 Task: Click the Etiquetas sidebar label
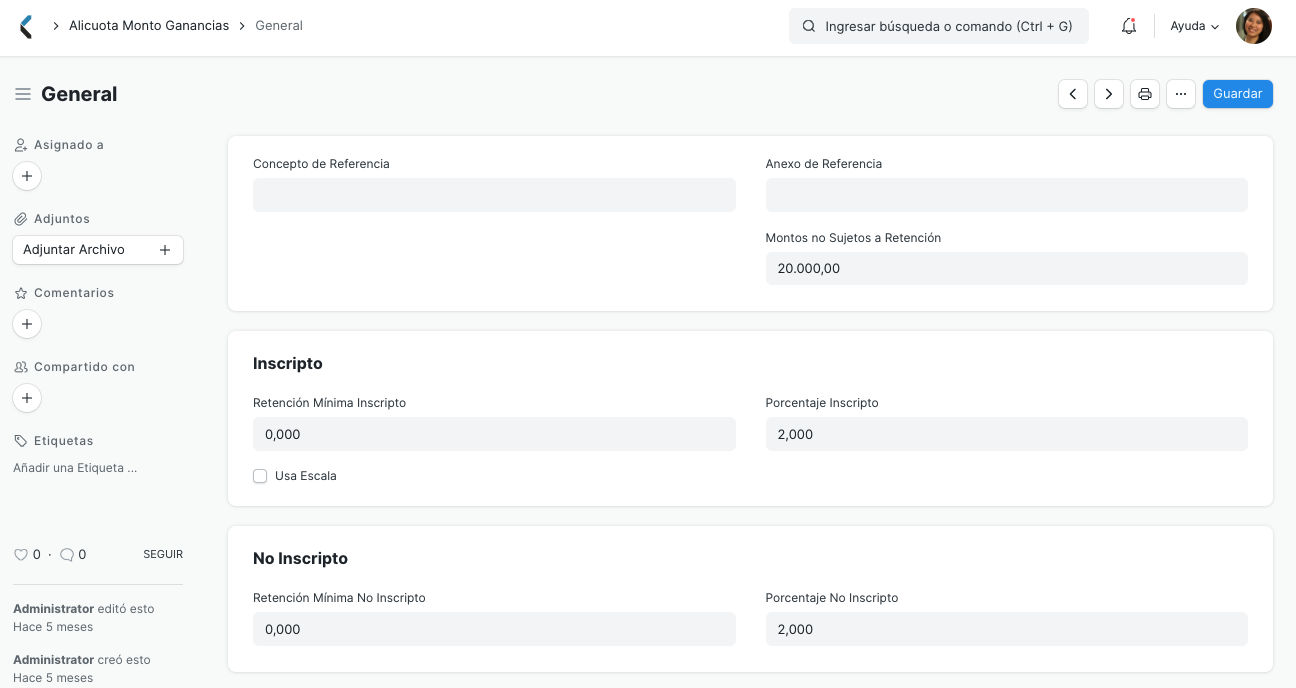63,441
